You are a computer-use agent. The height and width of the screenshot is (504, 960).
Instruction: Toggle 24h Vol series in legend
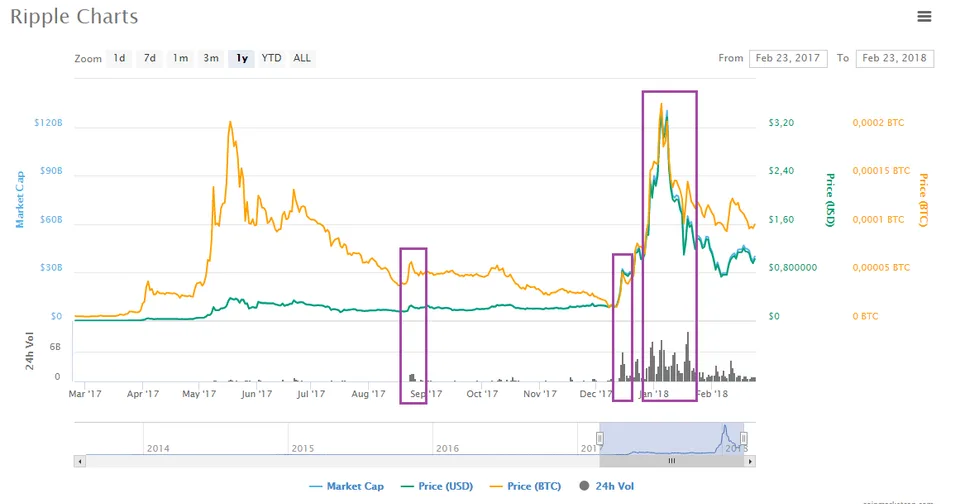(x=607, y=486)
